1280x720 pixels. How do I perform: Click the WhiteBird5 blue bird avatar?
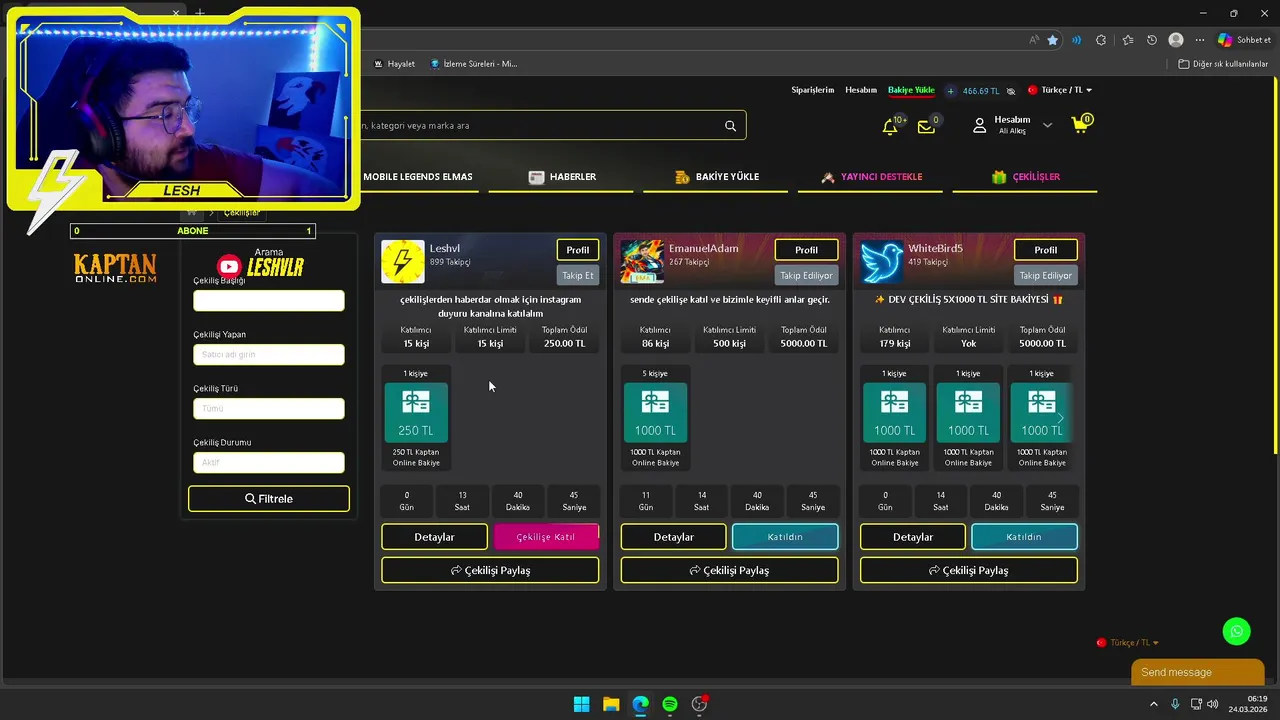(881, 262)
